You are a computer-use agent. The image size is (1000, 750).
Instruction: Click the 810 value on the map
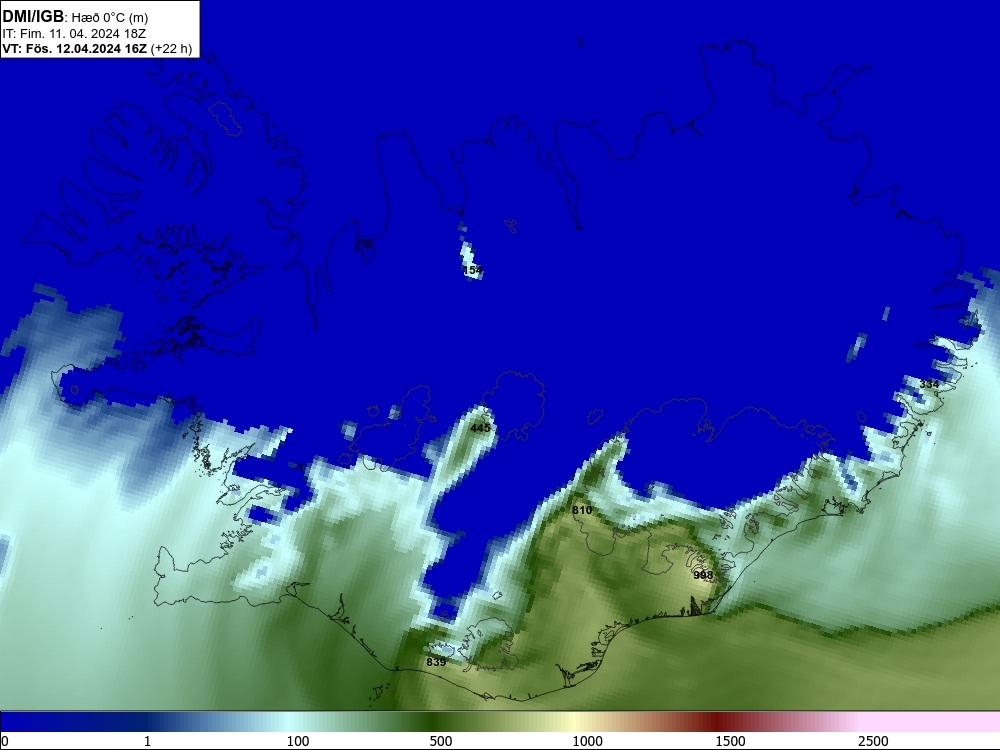click(582, 510)
